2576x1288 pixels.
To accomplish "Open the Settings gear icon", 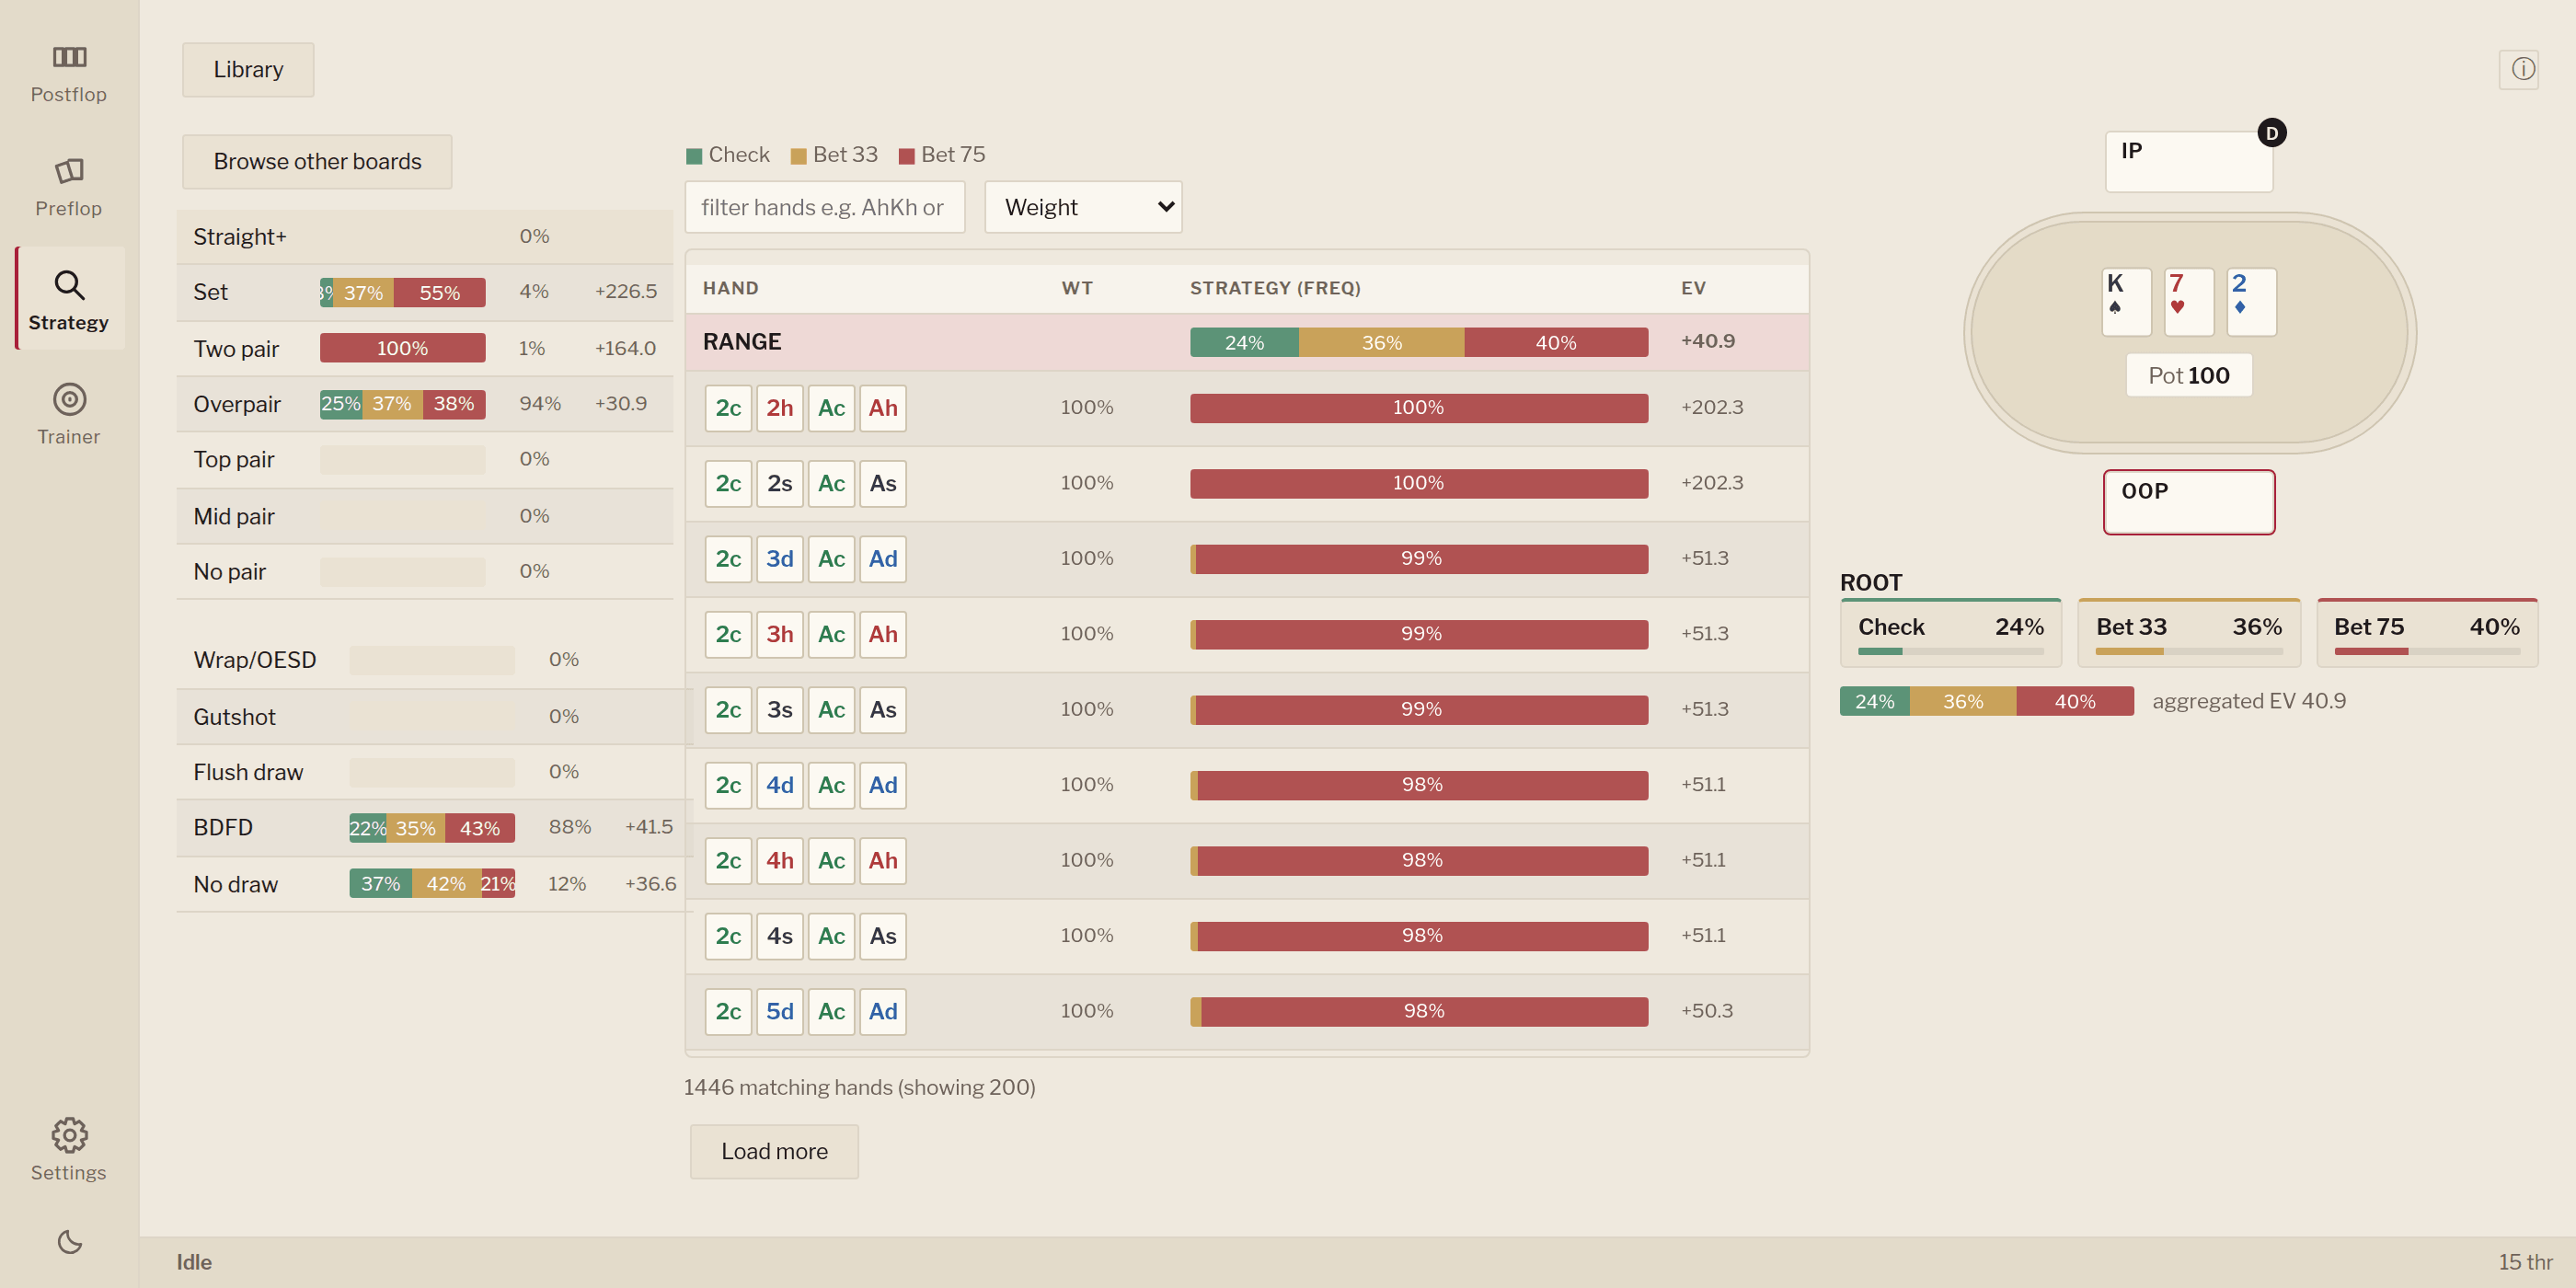I will (x=69, y=1135).
